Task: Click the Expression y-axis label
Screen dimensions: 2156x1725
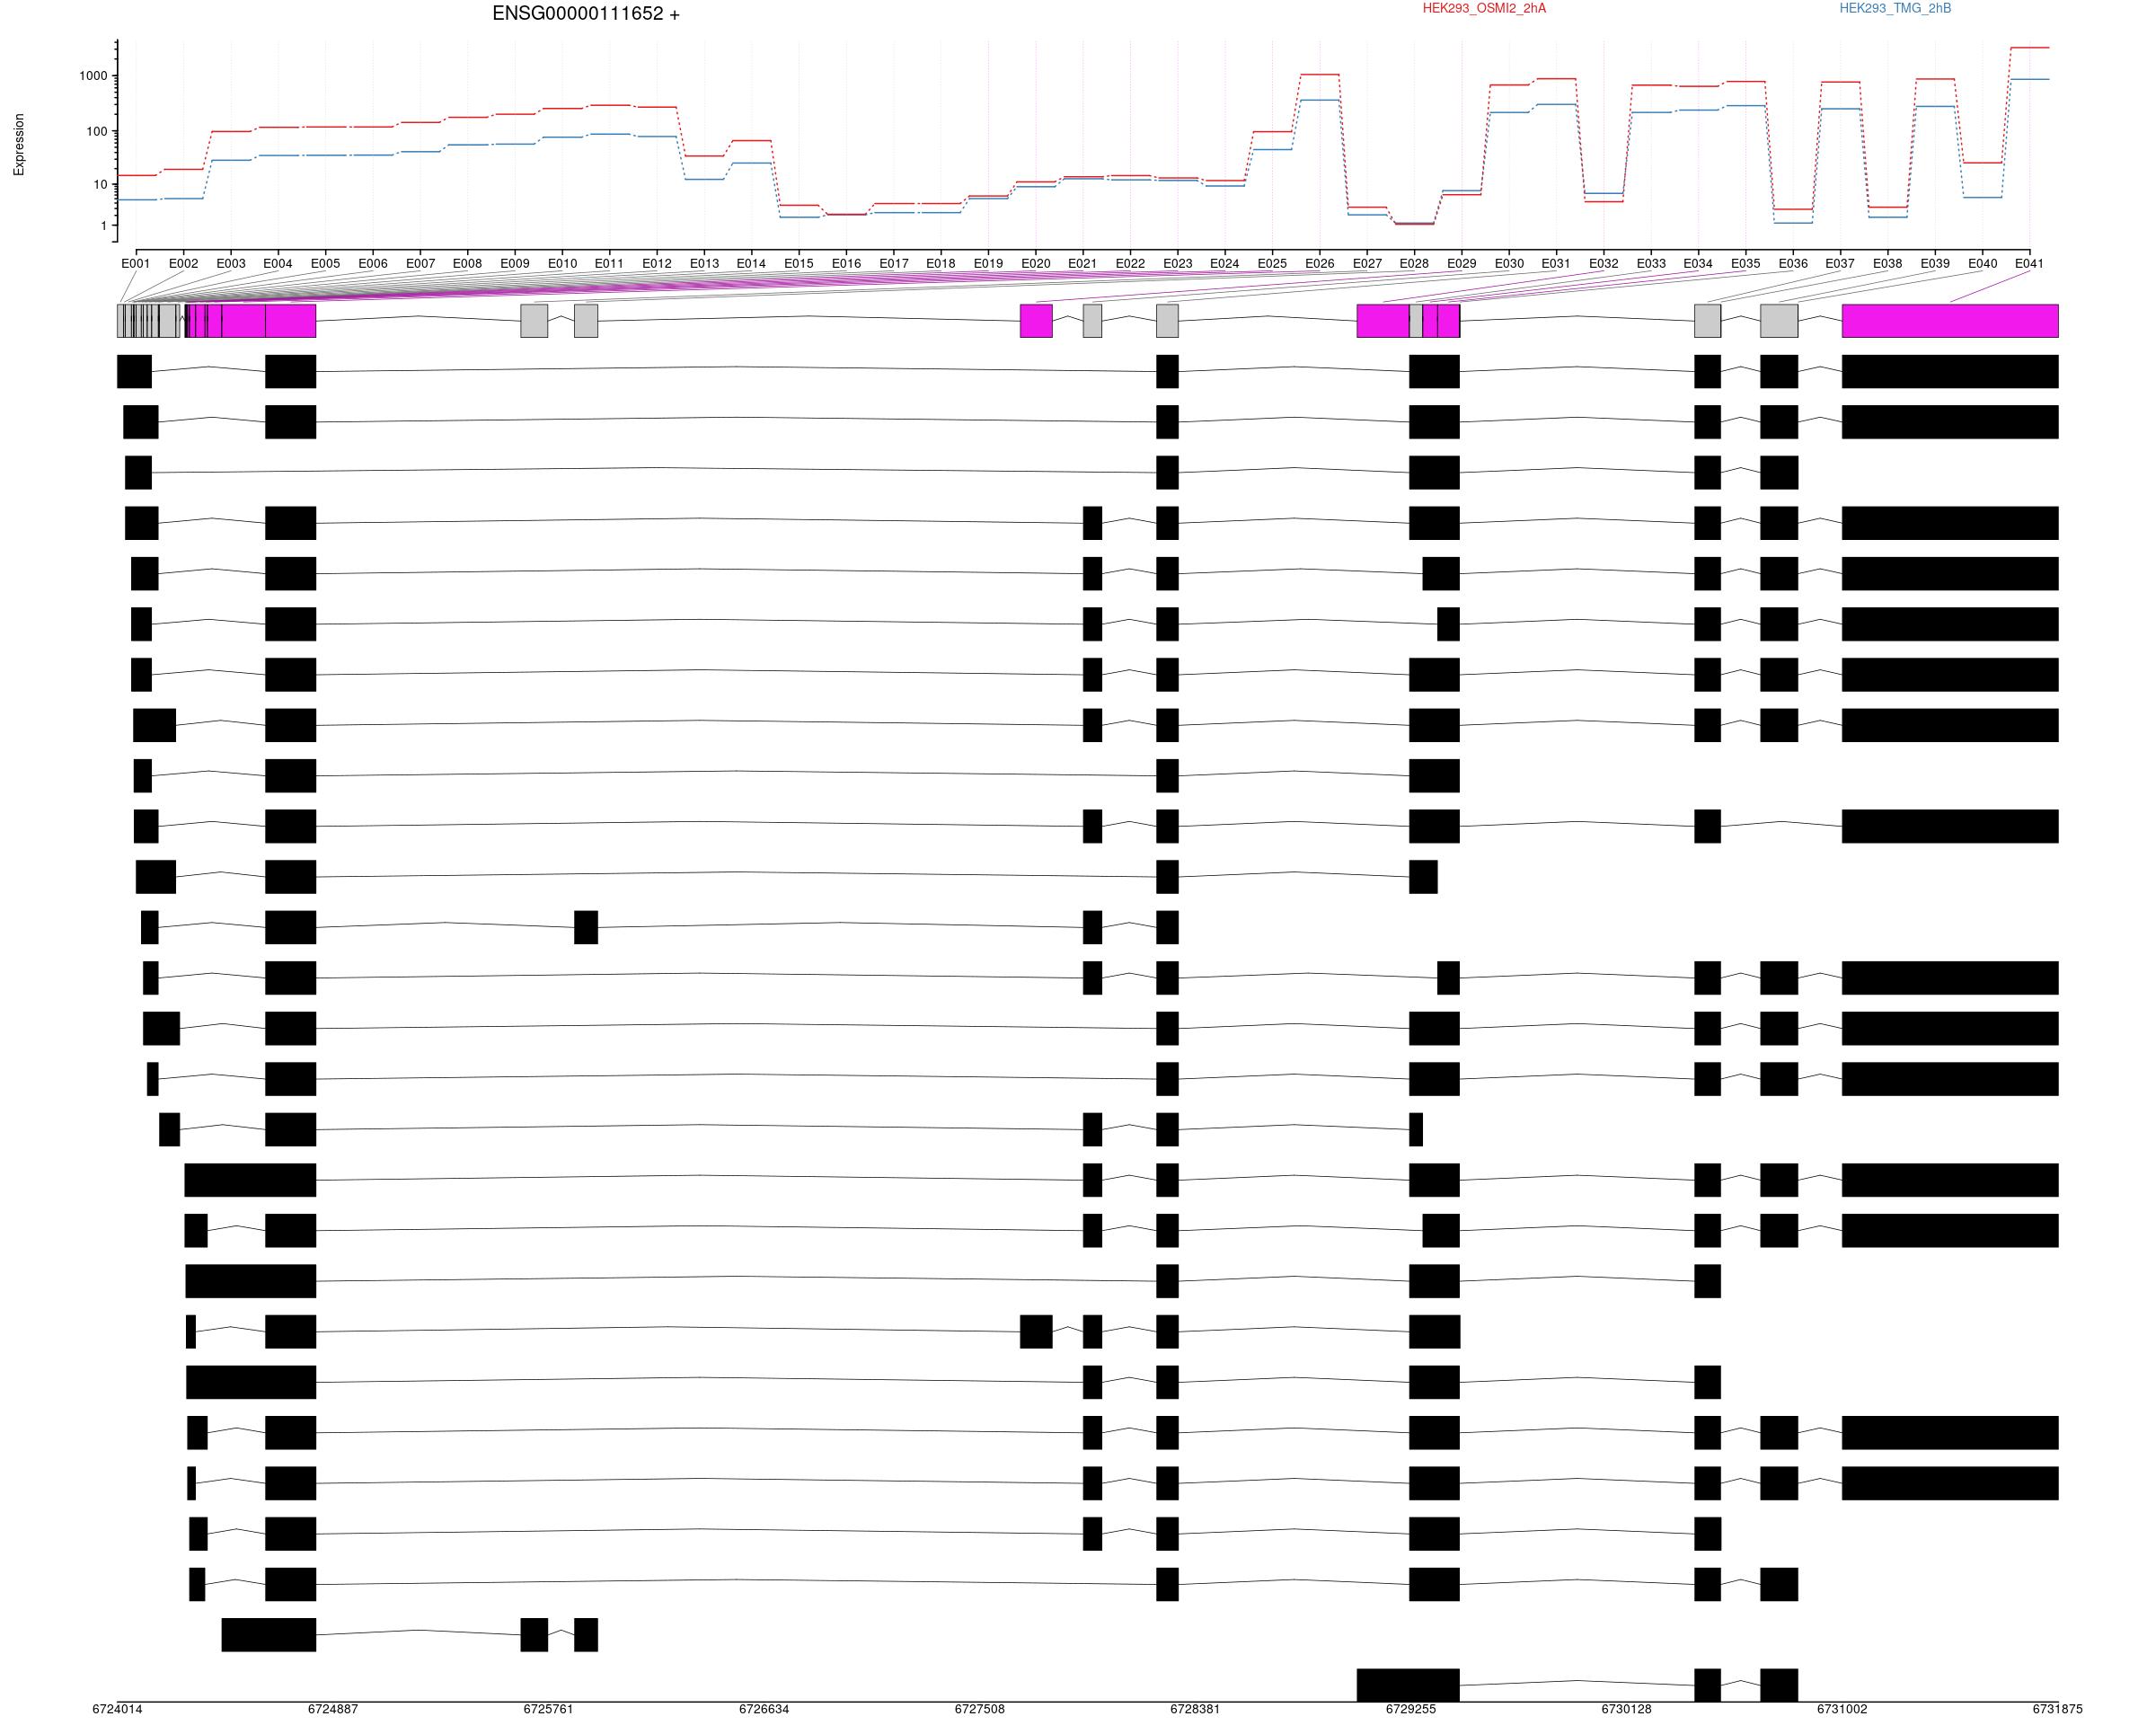Action: pyautogui.click(x=19, y=145)
